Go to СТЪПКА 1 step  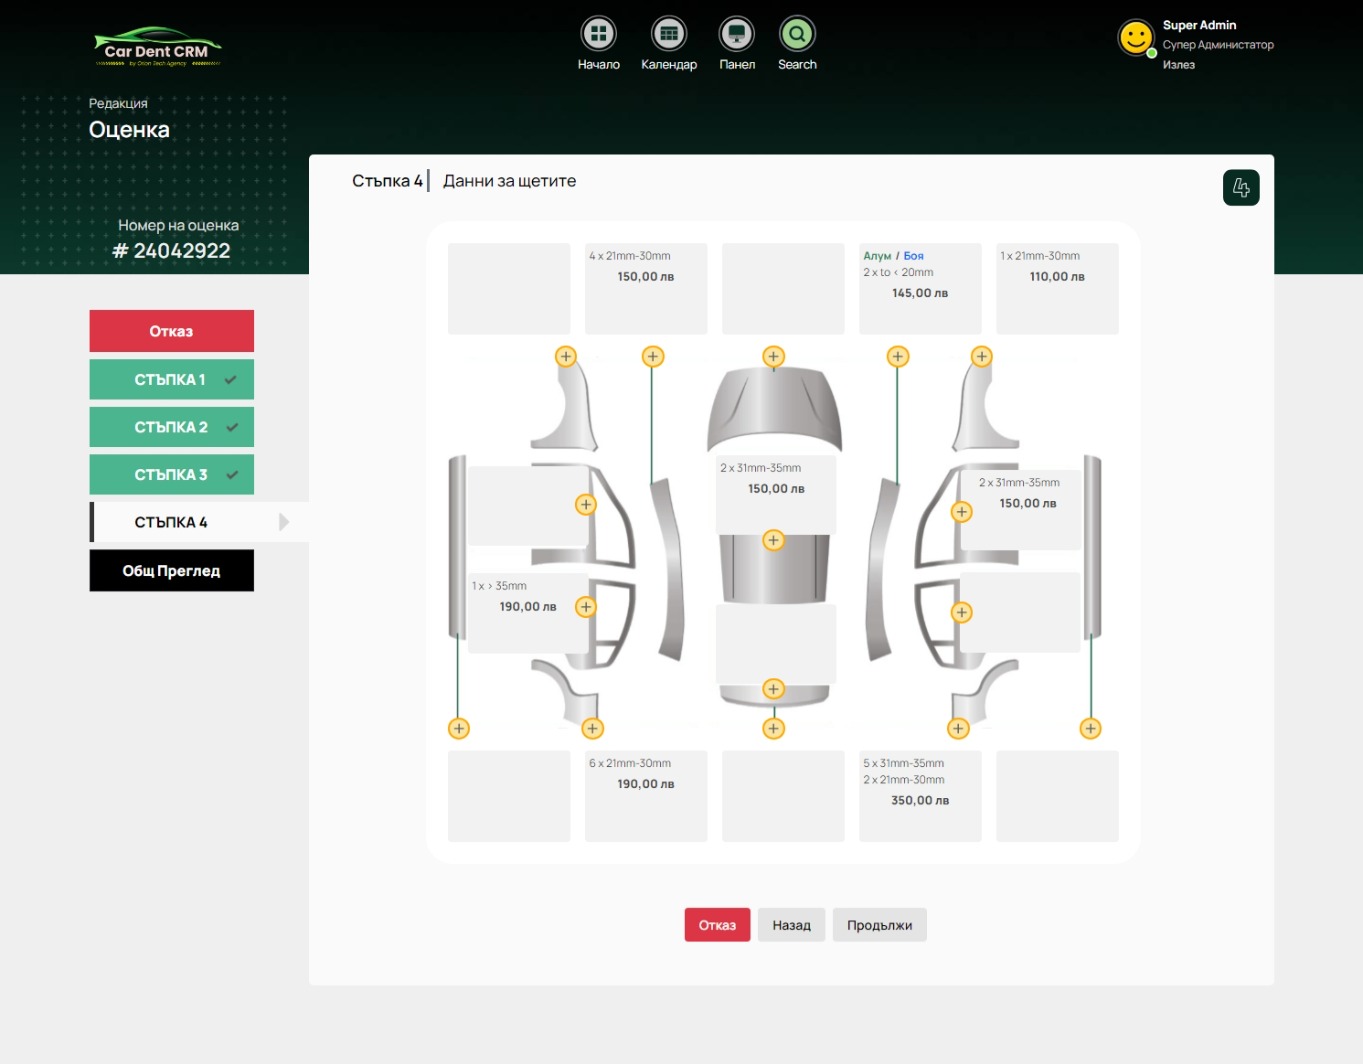tap(171, 379)
